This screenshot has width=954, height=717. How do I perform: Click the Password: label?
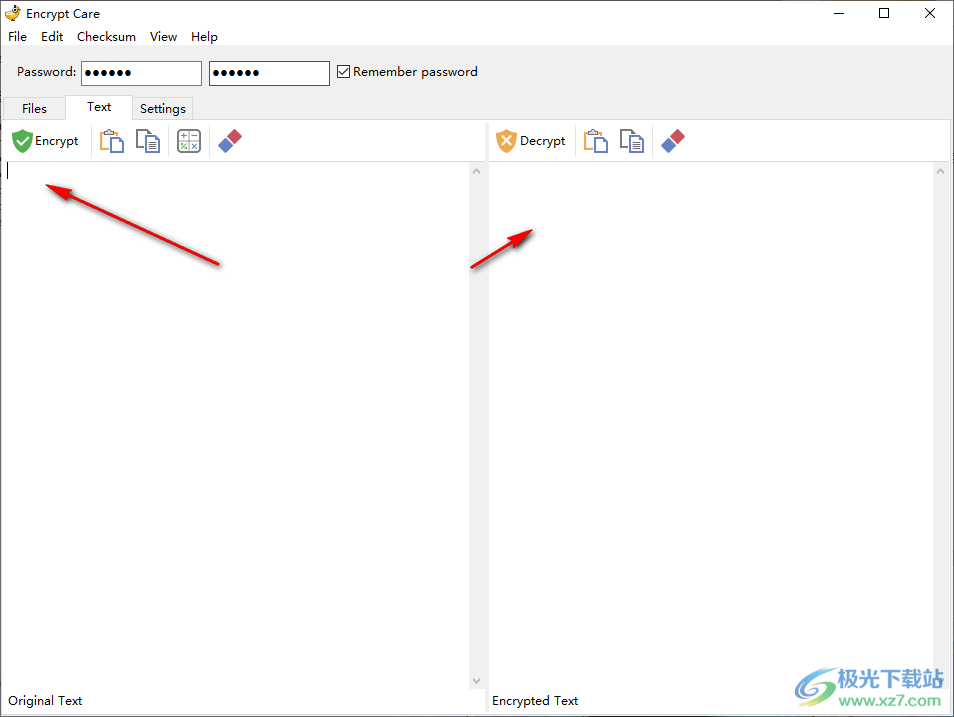(x=46, y=72)
